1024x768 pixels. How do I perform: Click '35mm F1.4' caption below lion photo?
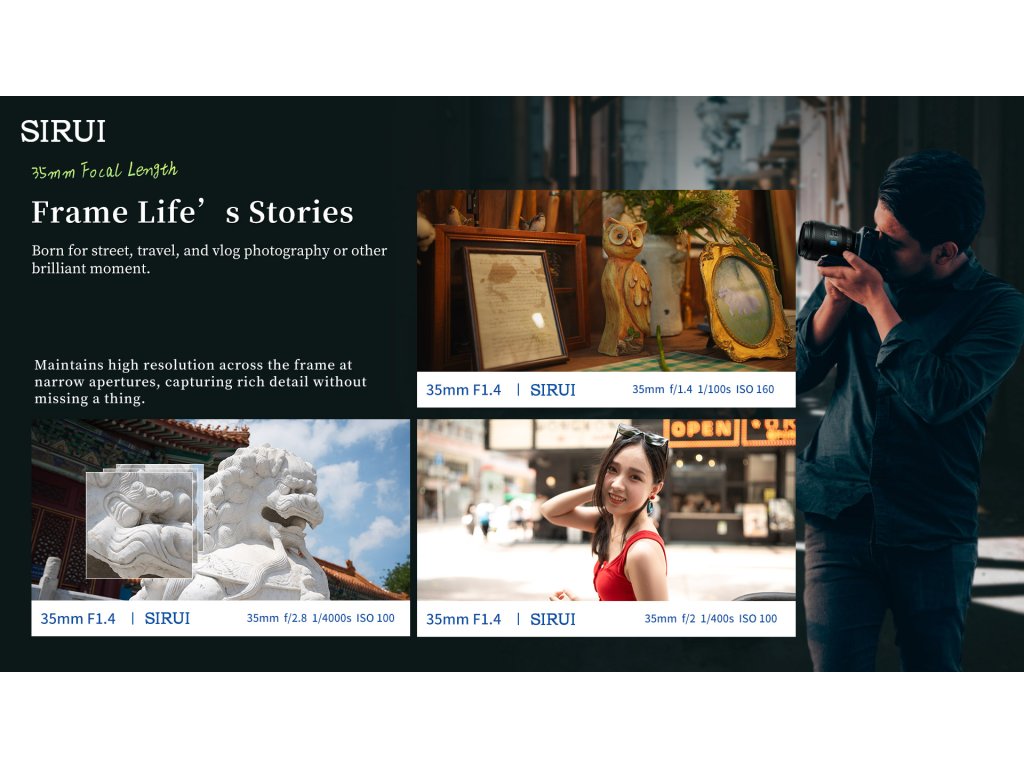pos(78,618)
